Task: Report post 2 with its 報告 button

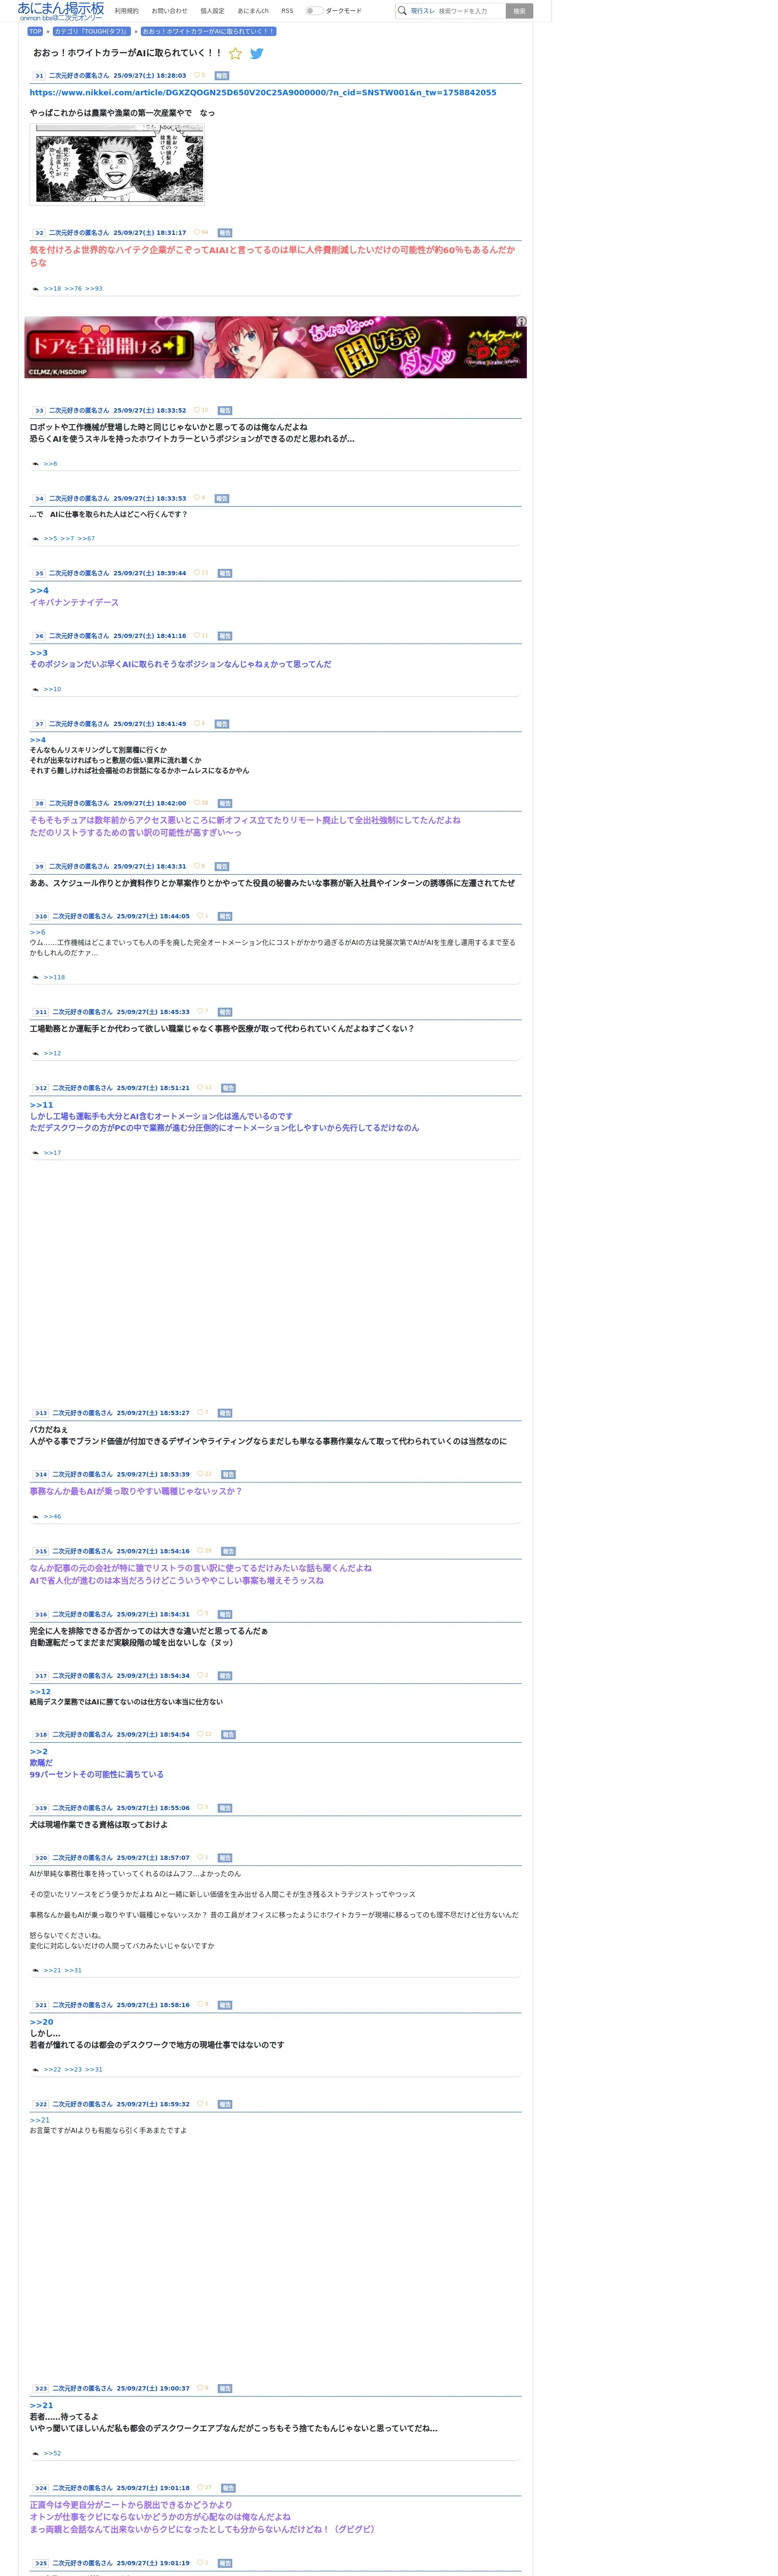Action: (225, 233)
